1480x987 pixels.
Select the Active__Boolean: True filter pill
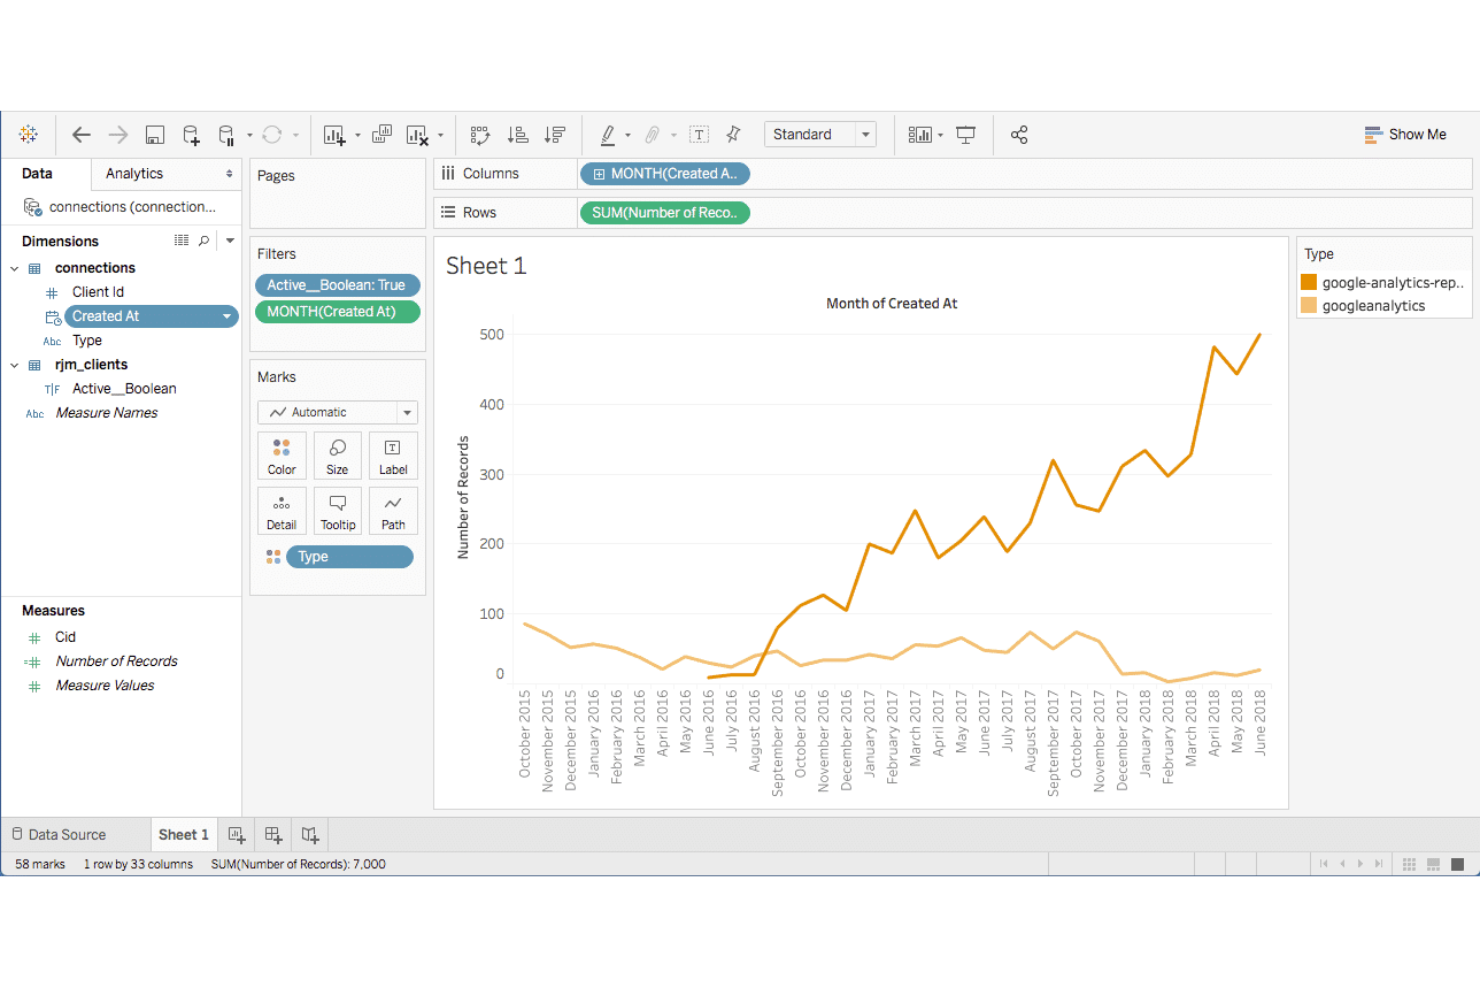pyautogui.click(x=337, y=285)
